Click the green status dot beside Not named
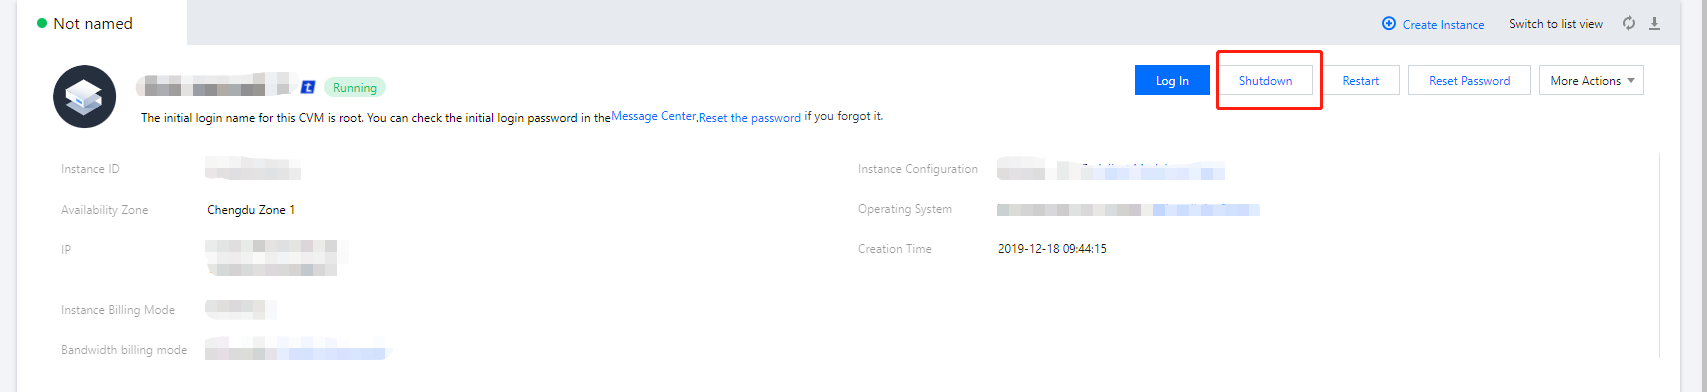This screenshot has width=1707, height=392. (42, 23)
